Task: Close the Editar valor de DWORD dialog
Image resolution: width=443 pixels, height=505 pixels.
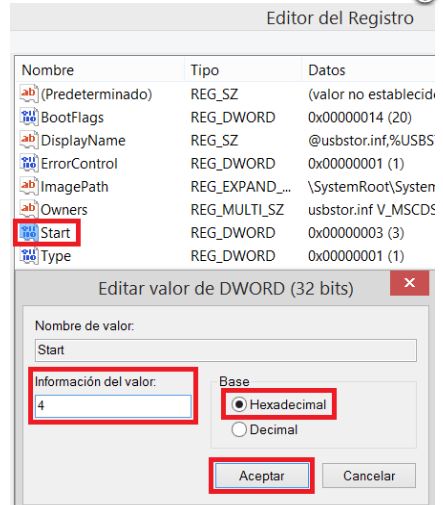Action: (409, 283)
